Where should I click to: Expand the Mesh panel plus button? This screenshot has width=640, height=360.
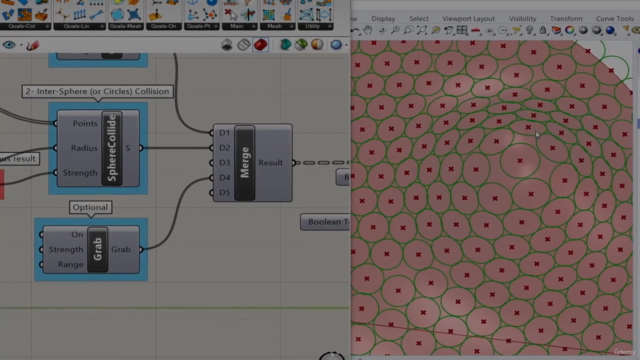point(291,26)
